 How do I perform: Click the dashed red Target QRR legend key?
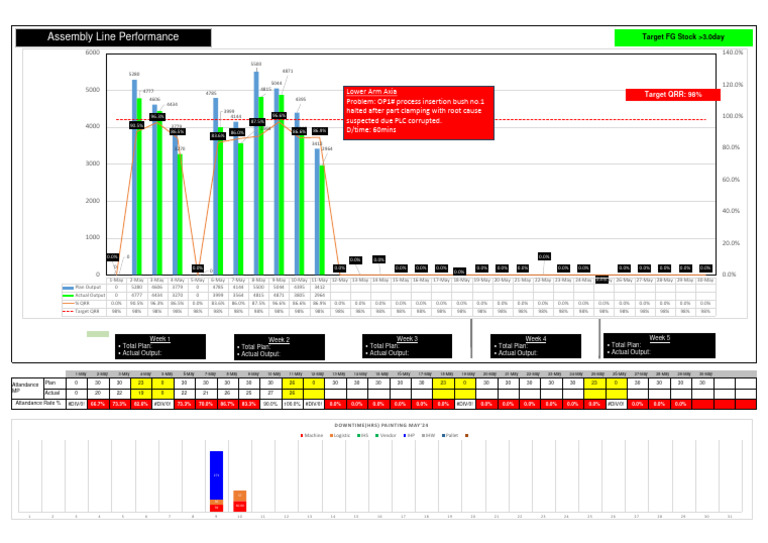coord(68,311)
